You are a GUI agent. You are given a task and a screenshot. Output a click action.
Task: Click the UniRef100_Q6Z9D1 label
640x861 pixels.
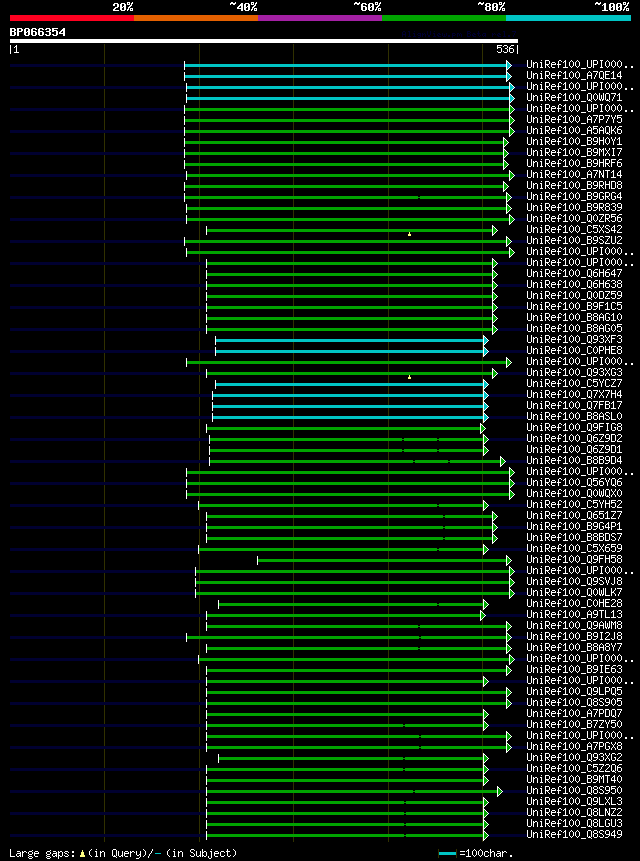click(574, 450)
